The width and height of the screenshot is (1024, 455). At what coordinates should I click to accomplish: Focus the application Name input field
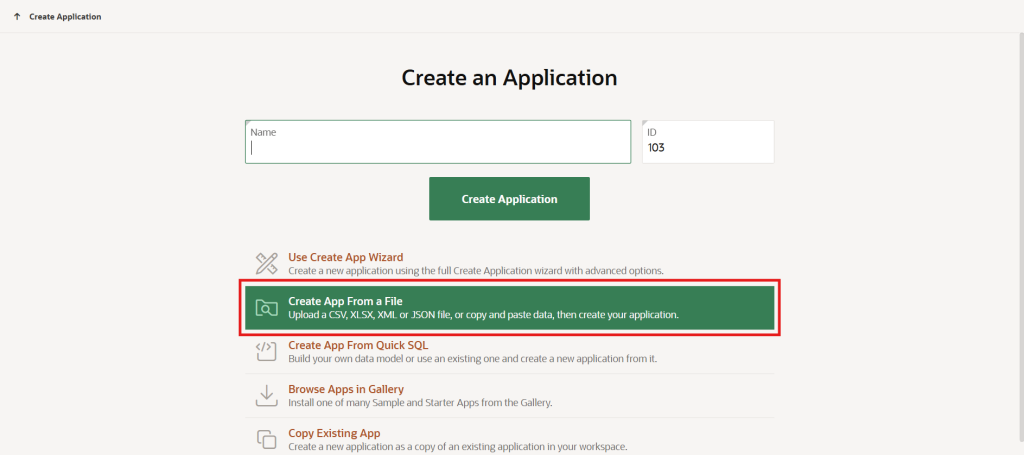(438, 142)
